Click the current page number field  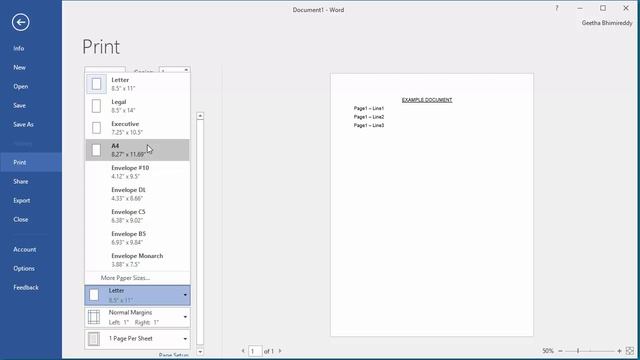tap(255, 351)
